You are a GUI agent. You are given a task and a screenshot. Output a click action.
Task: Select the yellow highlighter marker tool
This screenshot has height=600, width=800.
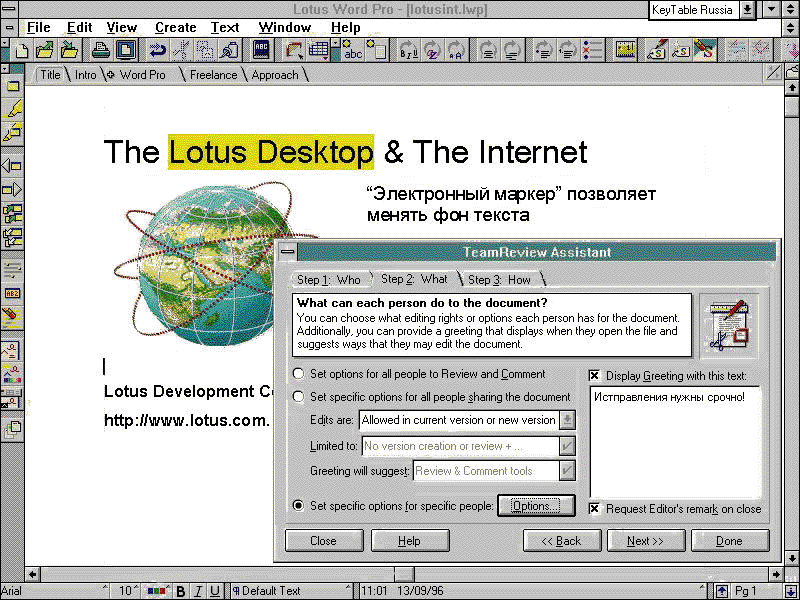[12, 109]
